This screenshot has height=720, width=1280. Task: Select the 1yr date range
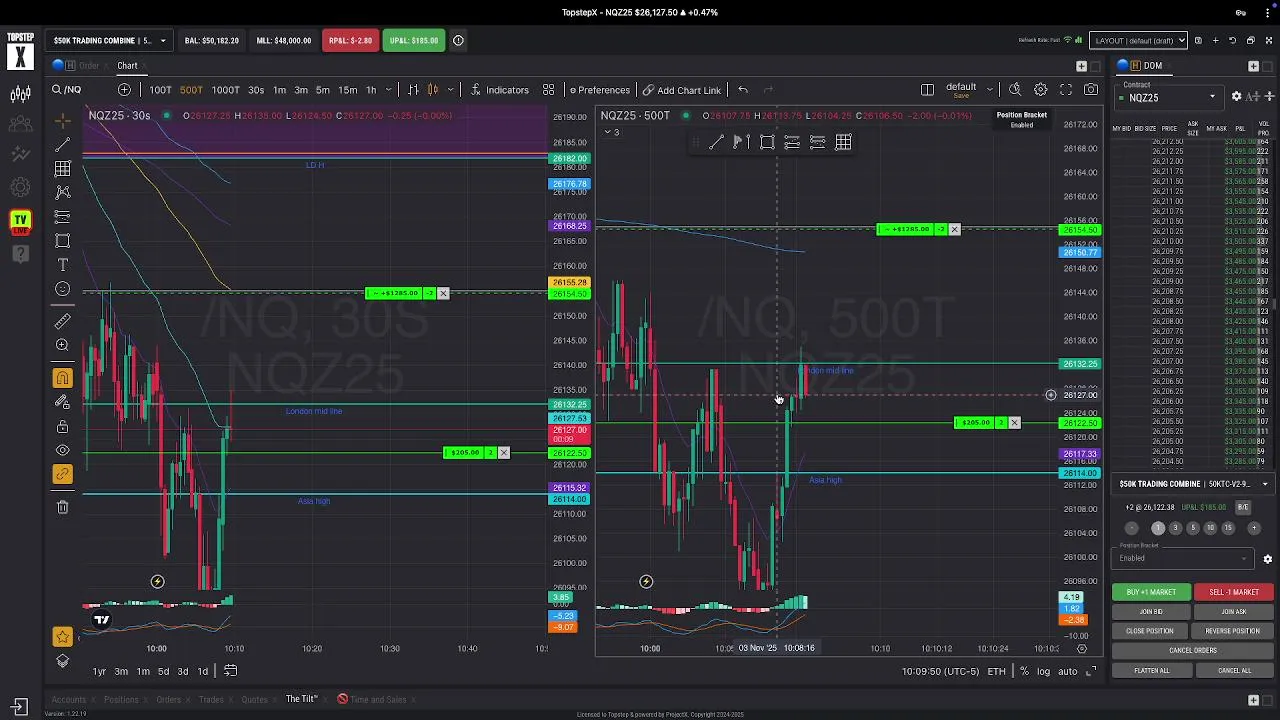click(99, 671)
